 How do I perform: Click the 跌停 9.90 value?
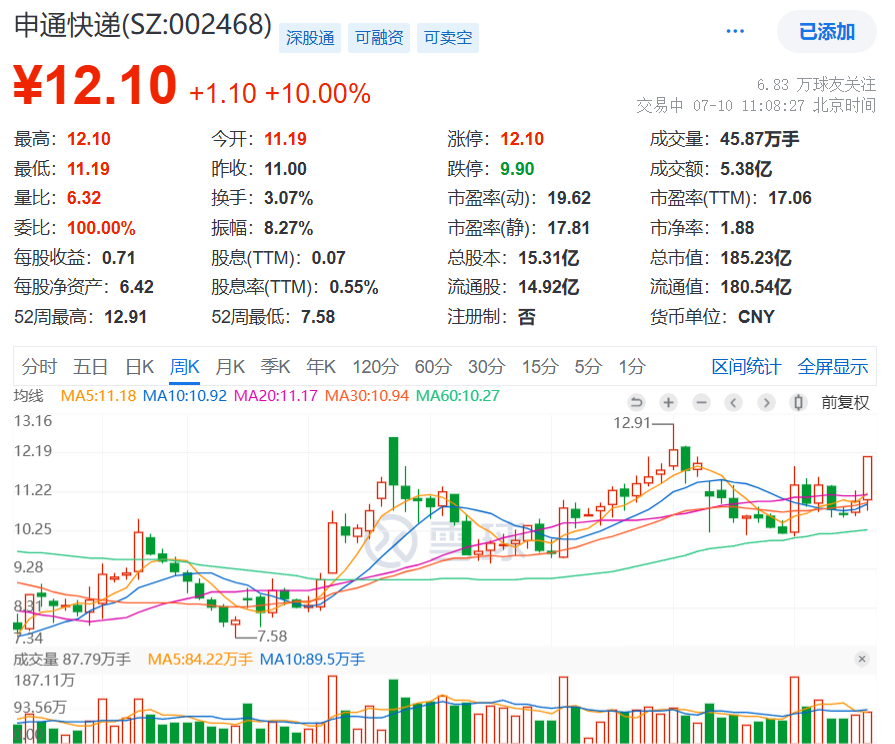[517, 168]
